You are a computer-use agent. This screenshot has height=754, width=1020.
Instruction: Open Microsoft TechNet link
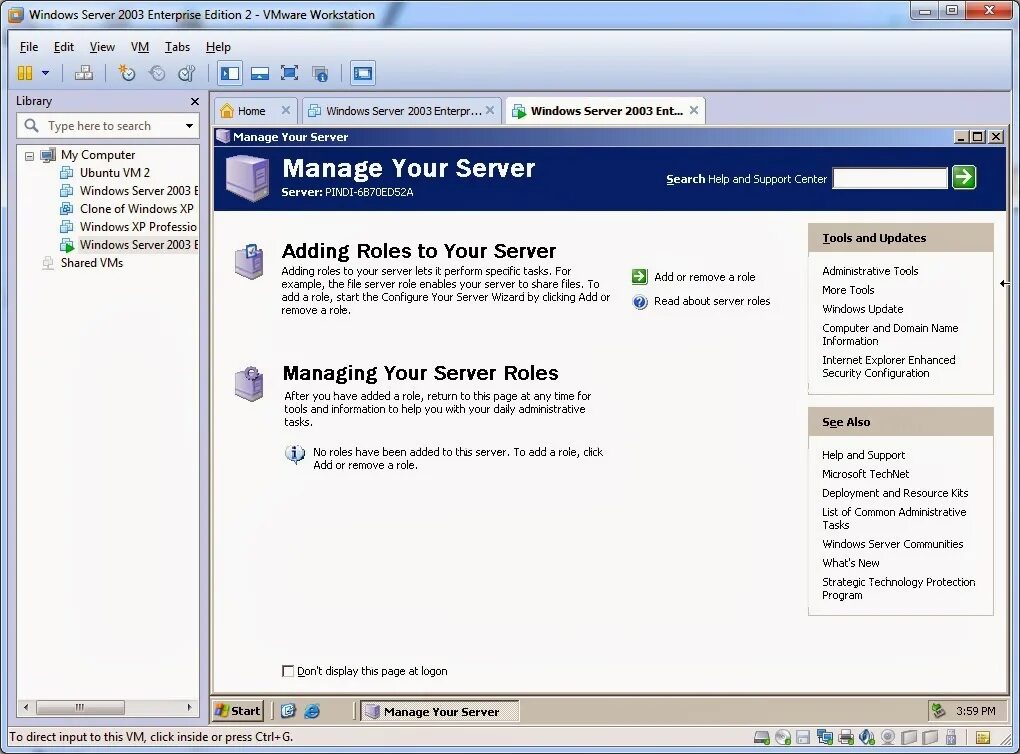(865, 474)
